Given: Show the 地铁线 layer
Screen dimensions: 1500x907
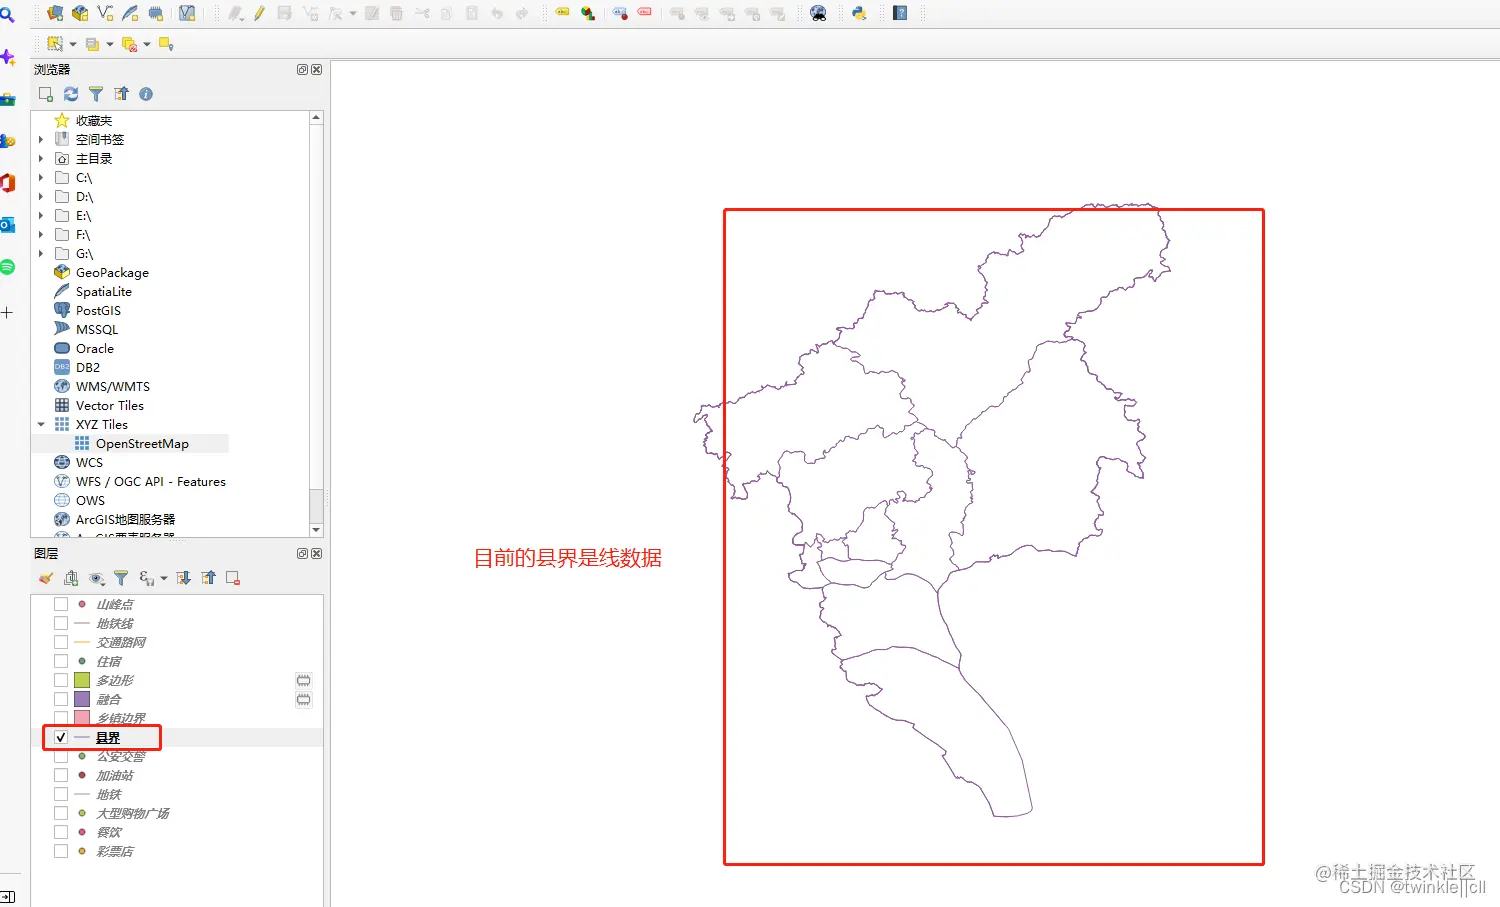Looking at the screenshot, I should click(60, 622).
